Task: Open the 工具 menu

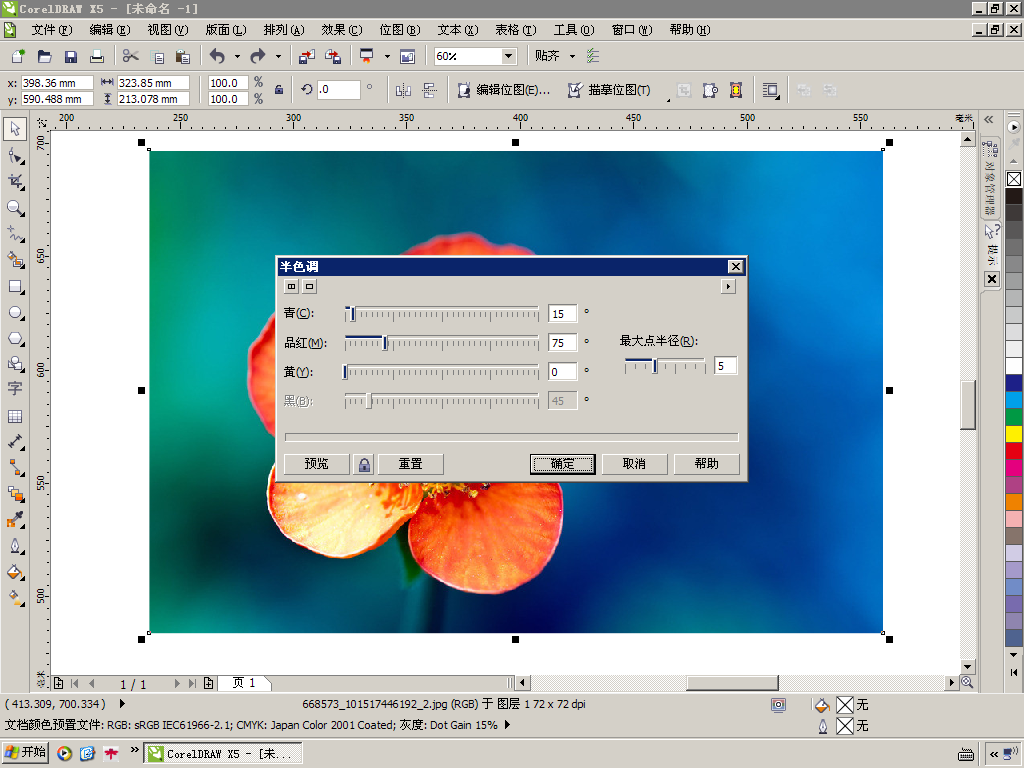Action: pos(574,30)
